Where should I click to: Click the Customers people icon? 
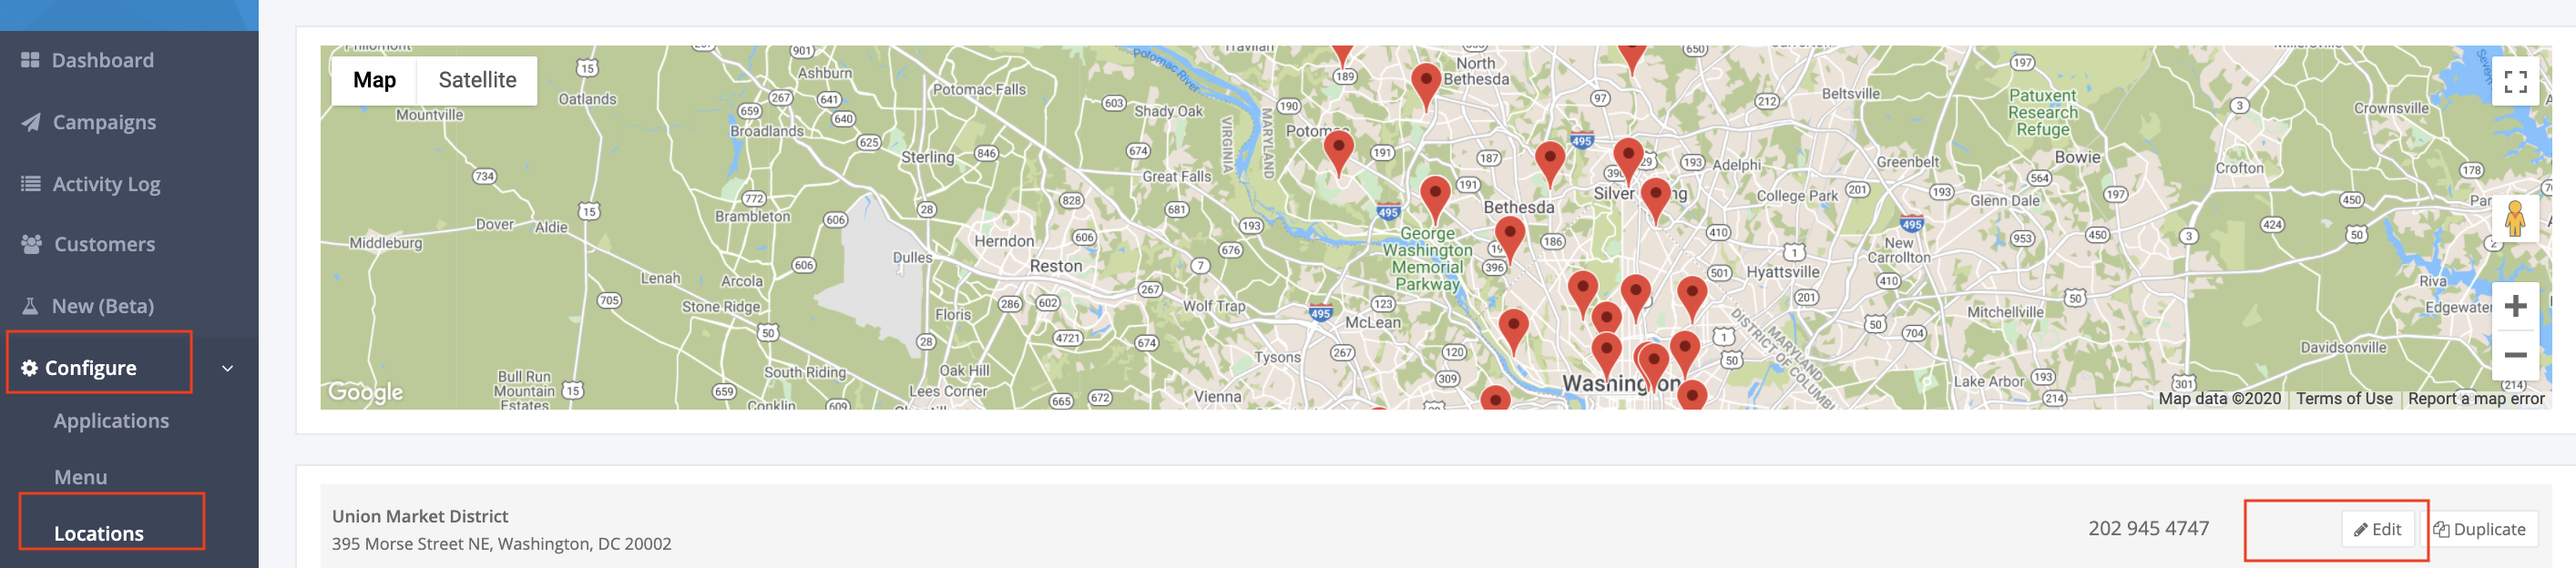point(32,244)
